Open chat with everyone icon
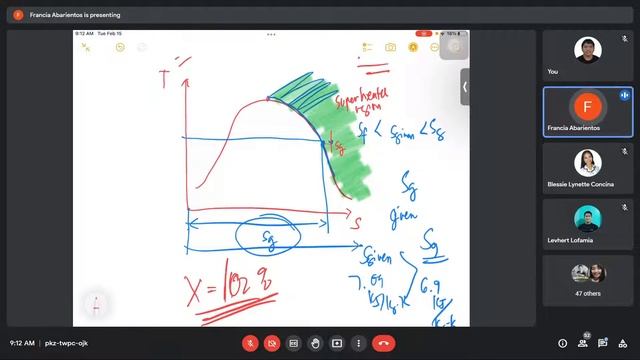 (602, 343)
